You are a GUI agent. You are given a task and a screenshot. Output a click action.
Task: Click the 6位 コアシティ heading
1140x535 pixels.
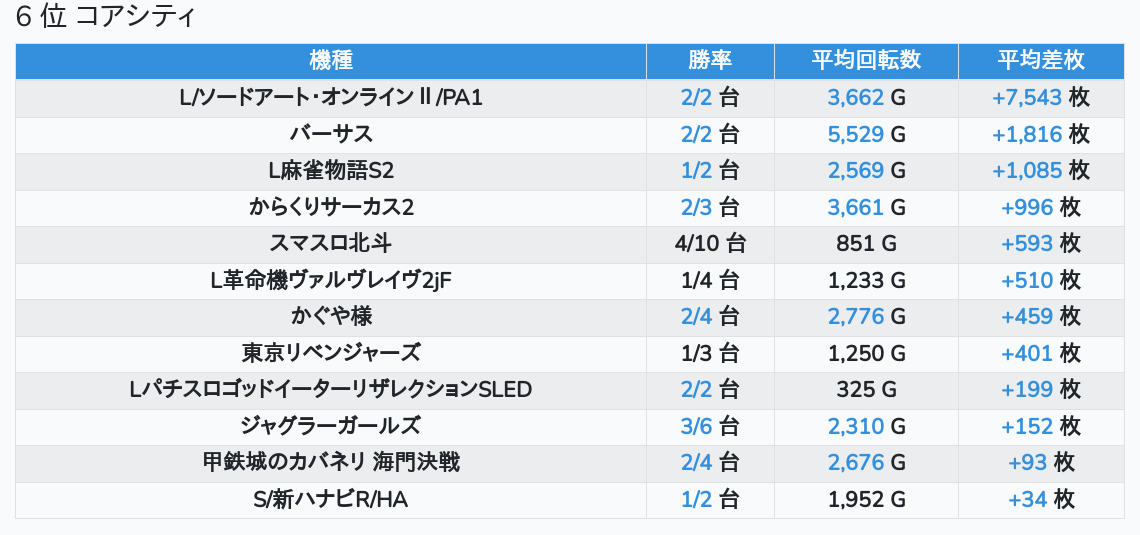point(106,17)
